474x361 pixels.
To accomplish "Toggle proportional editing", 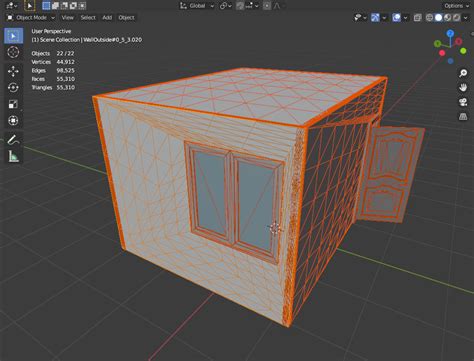I will coord(267,6).
